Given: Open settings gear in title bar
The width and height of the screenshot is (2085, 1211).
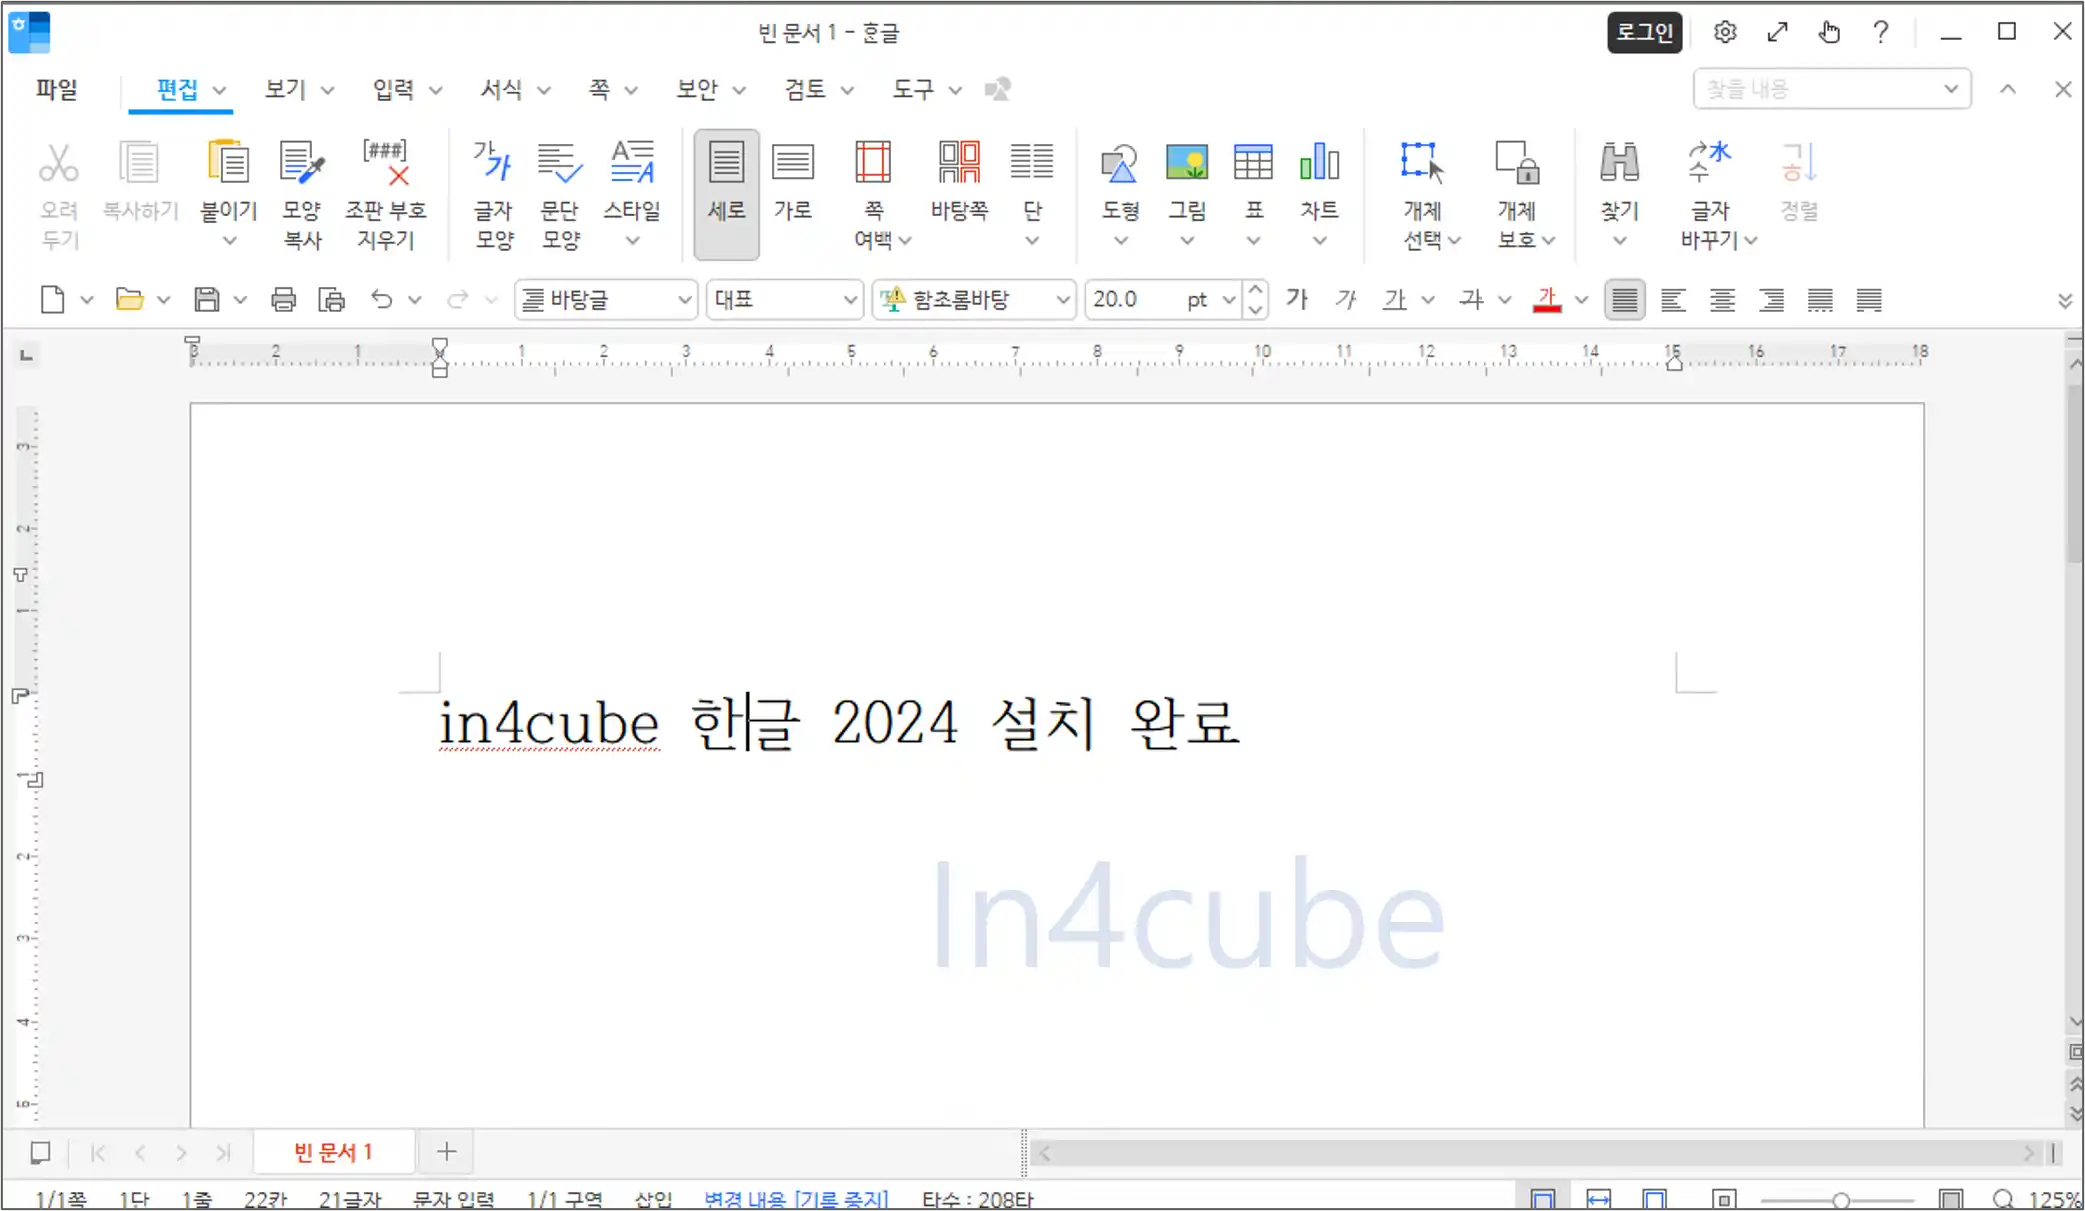Looking at the screenshot, I should tap(1724, 32).
